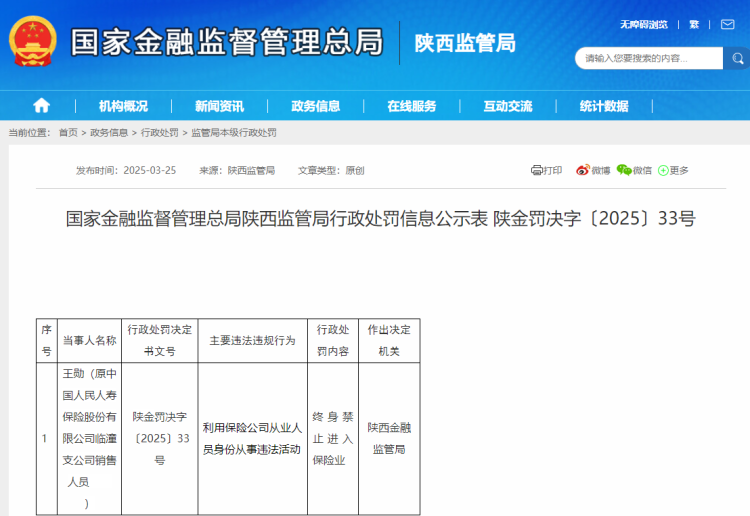
Task: Click the 首页 breadcrumb link
Action: click(68, 133)
